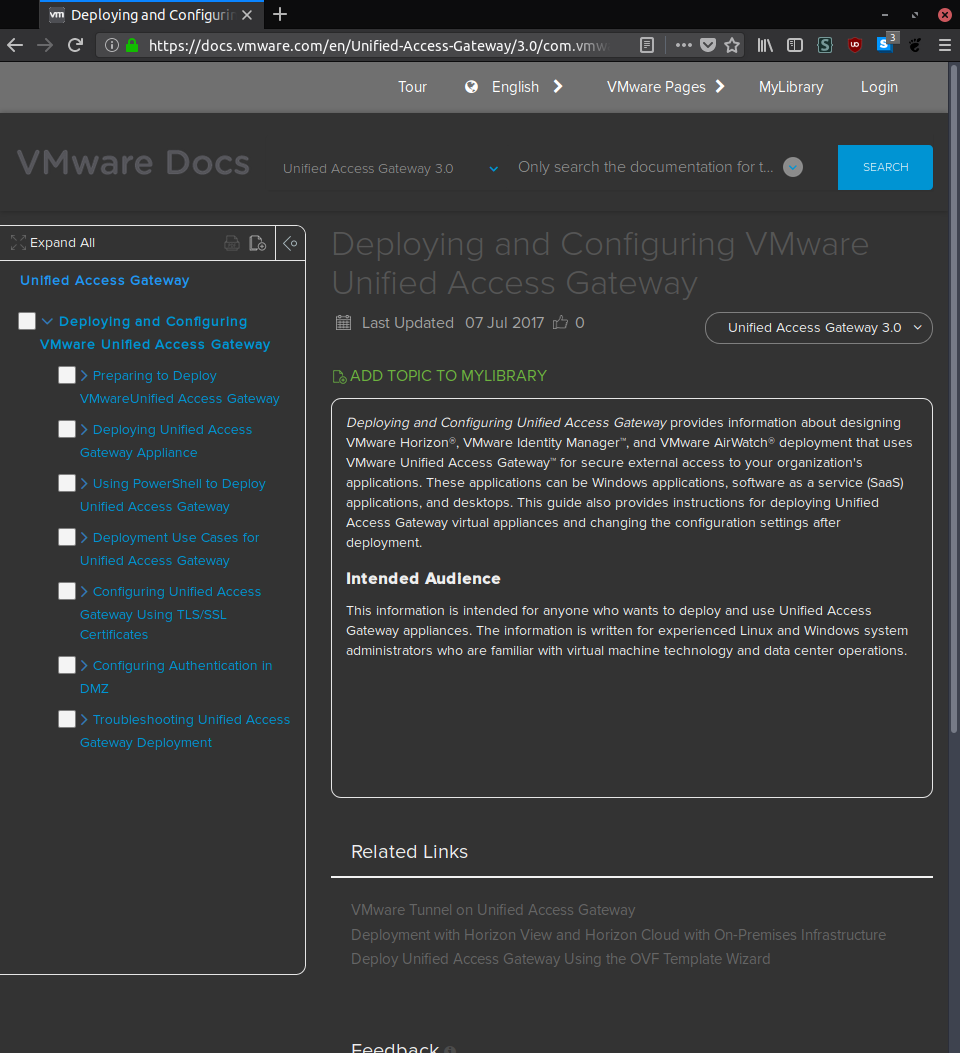Open page actions three-dot menu
Image resolution: width=960 pixels, height=1053 pixels.
click(683, 45)
